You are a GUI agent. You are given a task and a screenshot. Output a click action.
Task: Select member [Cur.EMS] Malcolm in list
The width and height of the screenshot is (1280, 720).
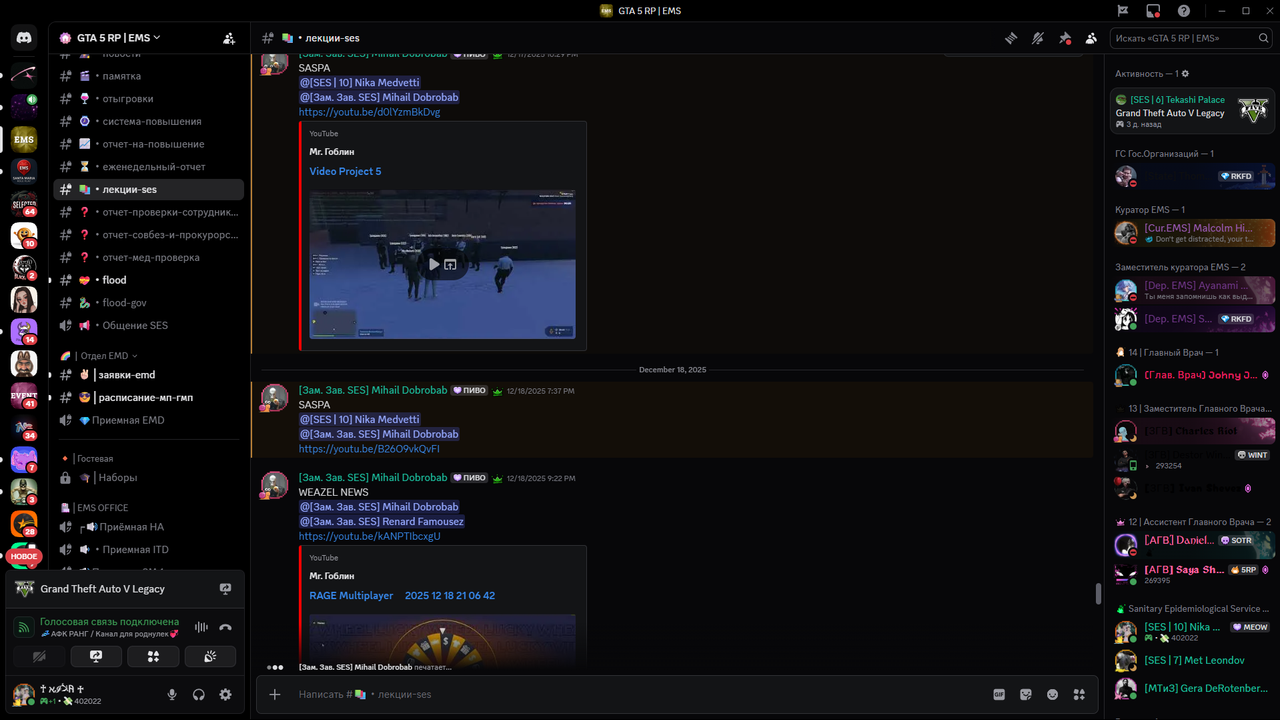pos(1194,233)
